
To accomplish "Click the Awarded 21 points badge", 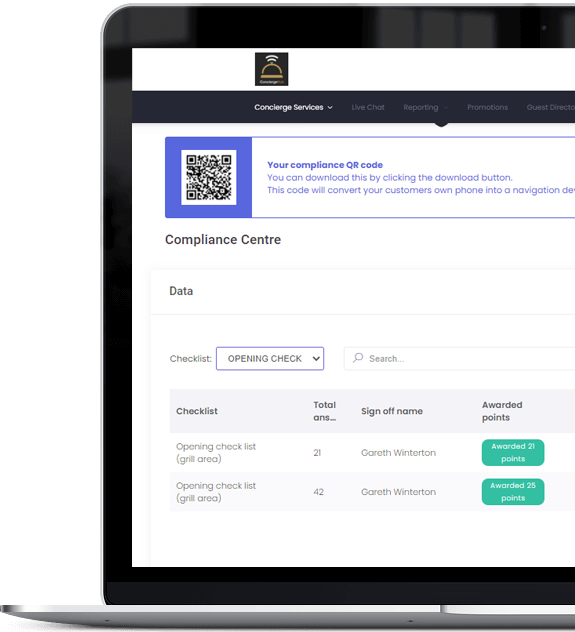I will click(513, 453).
